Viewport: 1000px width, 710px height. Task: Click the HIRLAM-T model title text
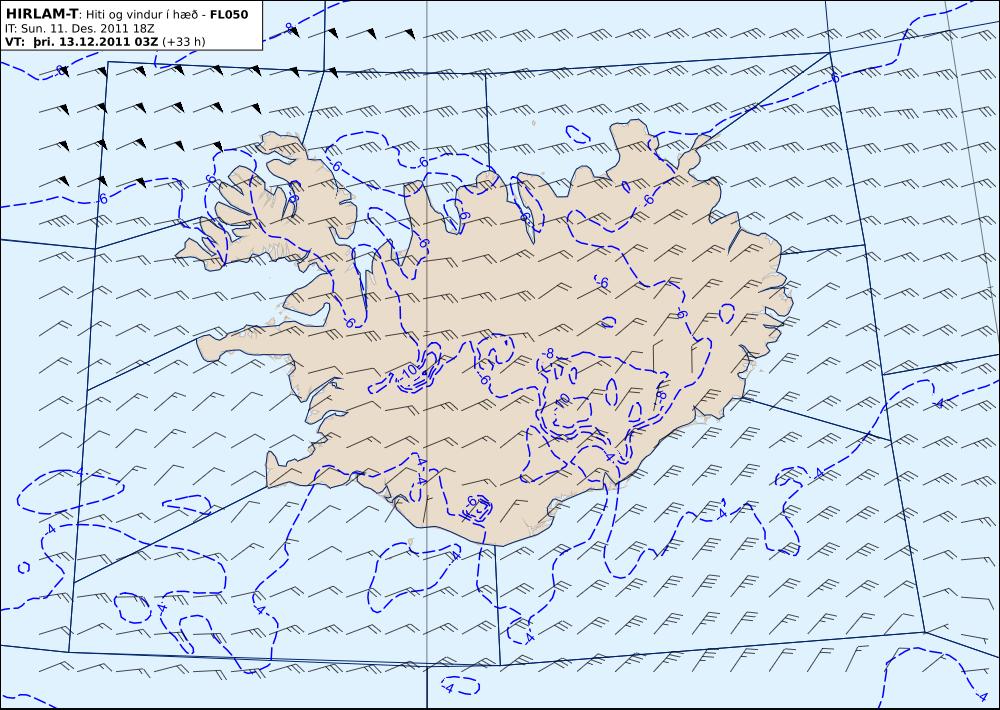pyautogui.click(x=41, y=14)
